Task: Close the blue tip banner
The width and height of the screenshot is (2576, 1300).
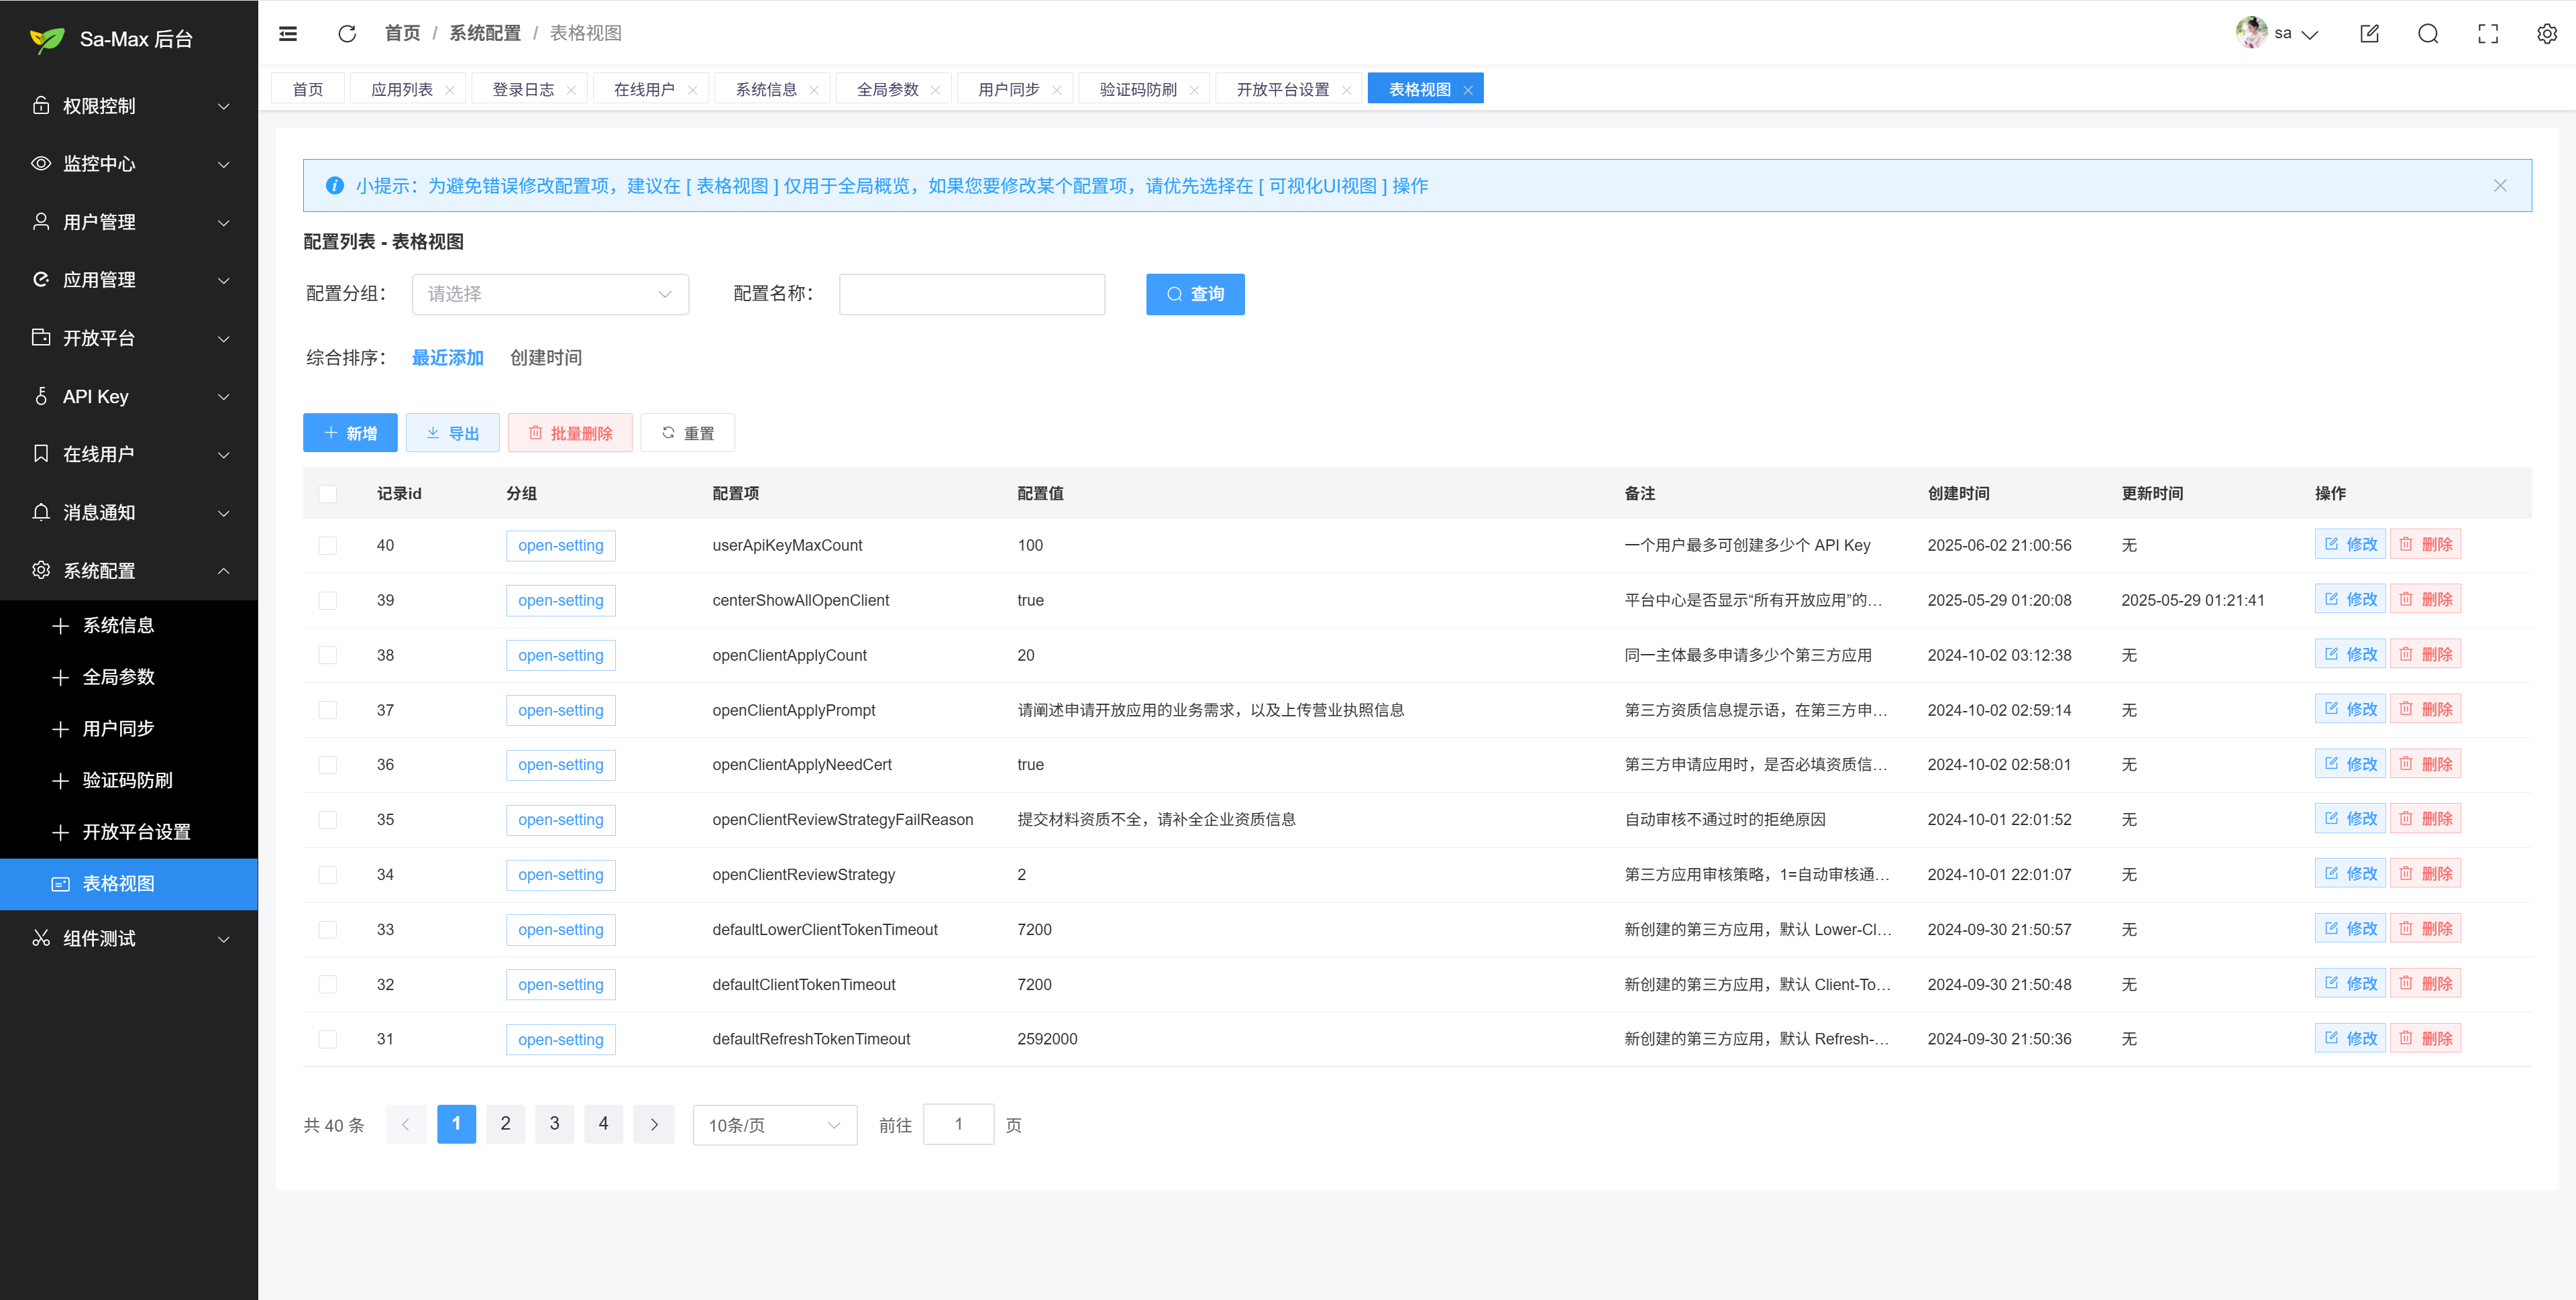Action: [x=2500, y=185]
